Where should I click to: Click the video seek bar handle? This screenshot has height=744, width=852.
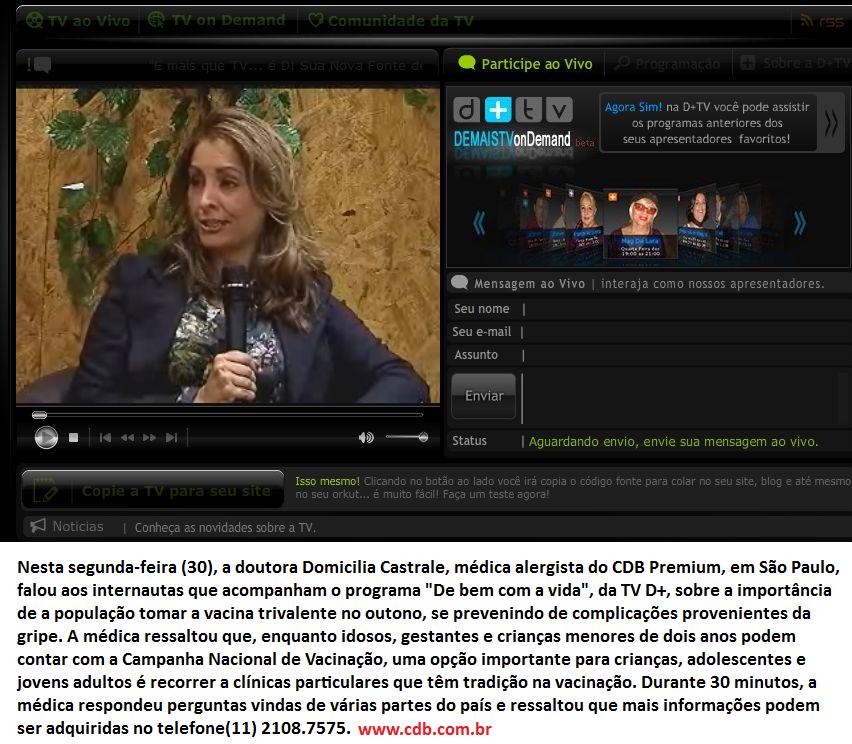(x=40, y=414)
